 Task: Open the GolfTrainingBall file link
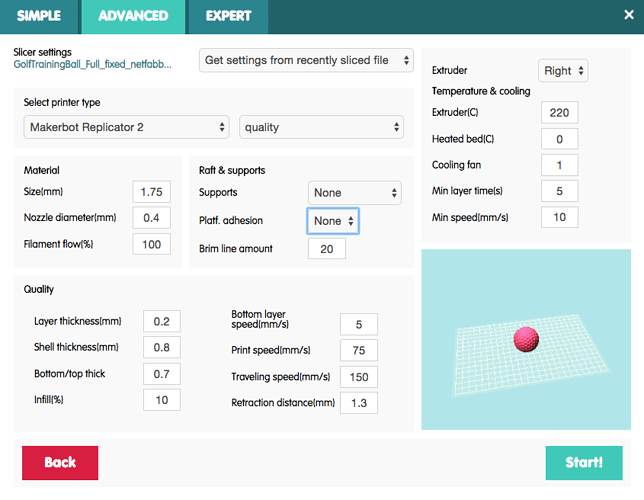pos(92,65)
